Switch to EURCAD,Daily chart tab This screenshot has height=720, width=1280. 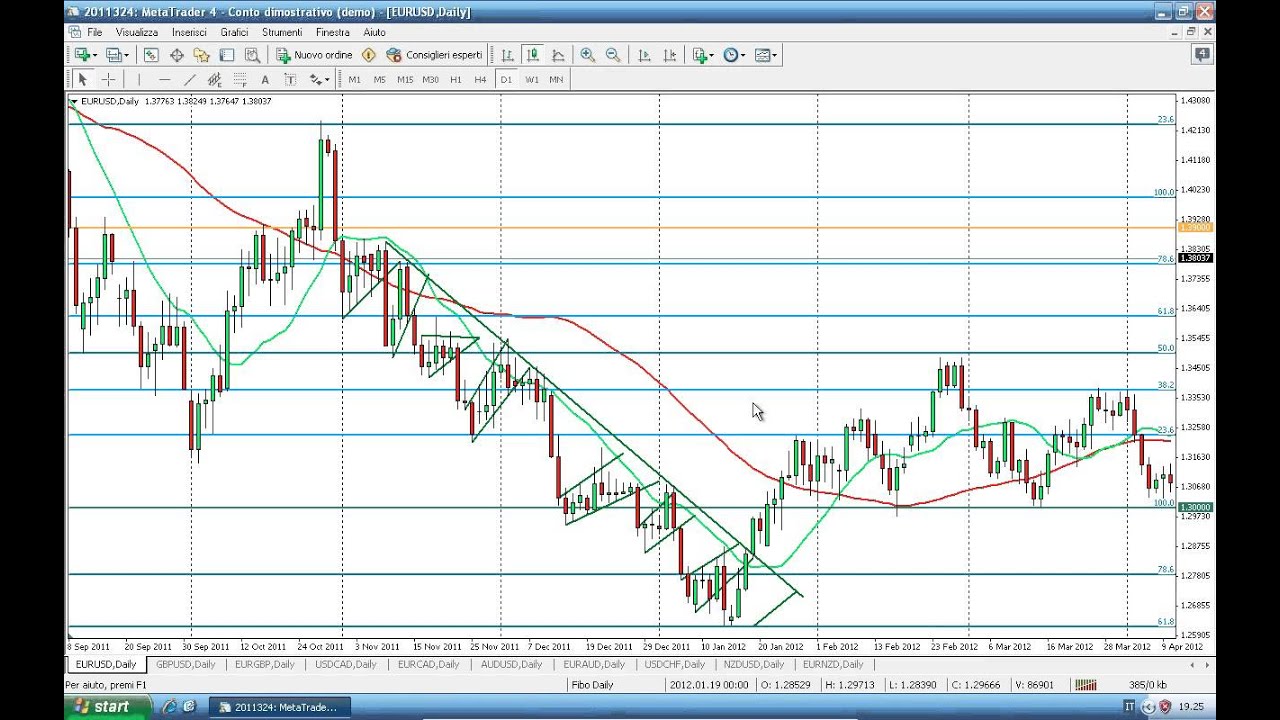point(428,664)
